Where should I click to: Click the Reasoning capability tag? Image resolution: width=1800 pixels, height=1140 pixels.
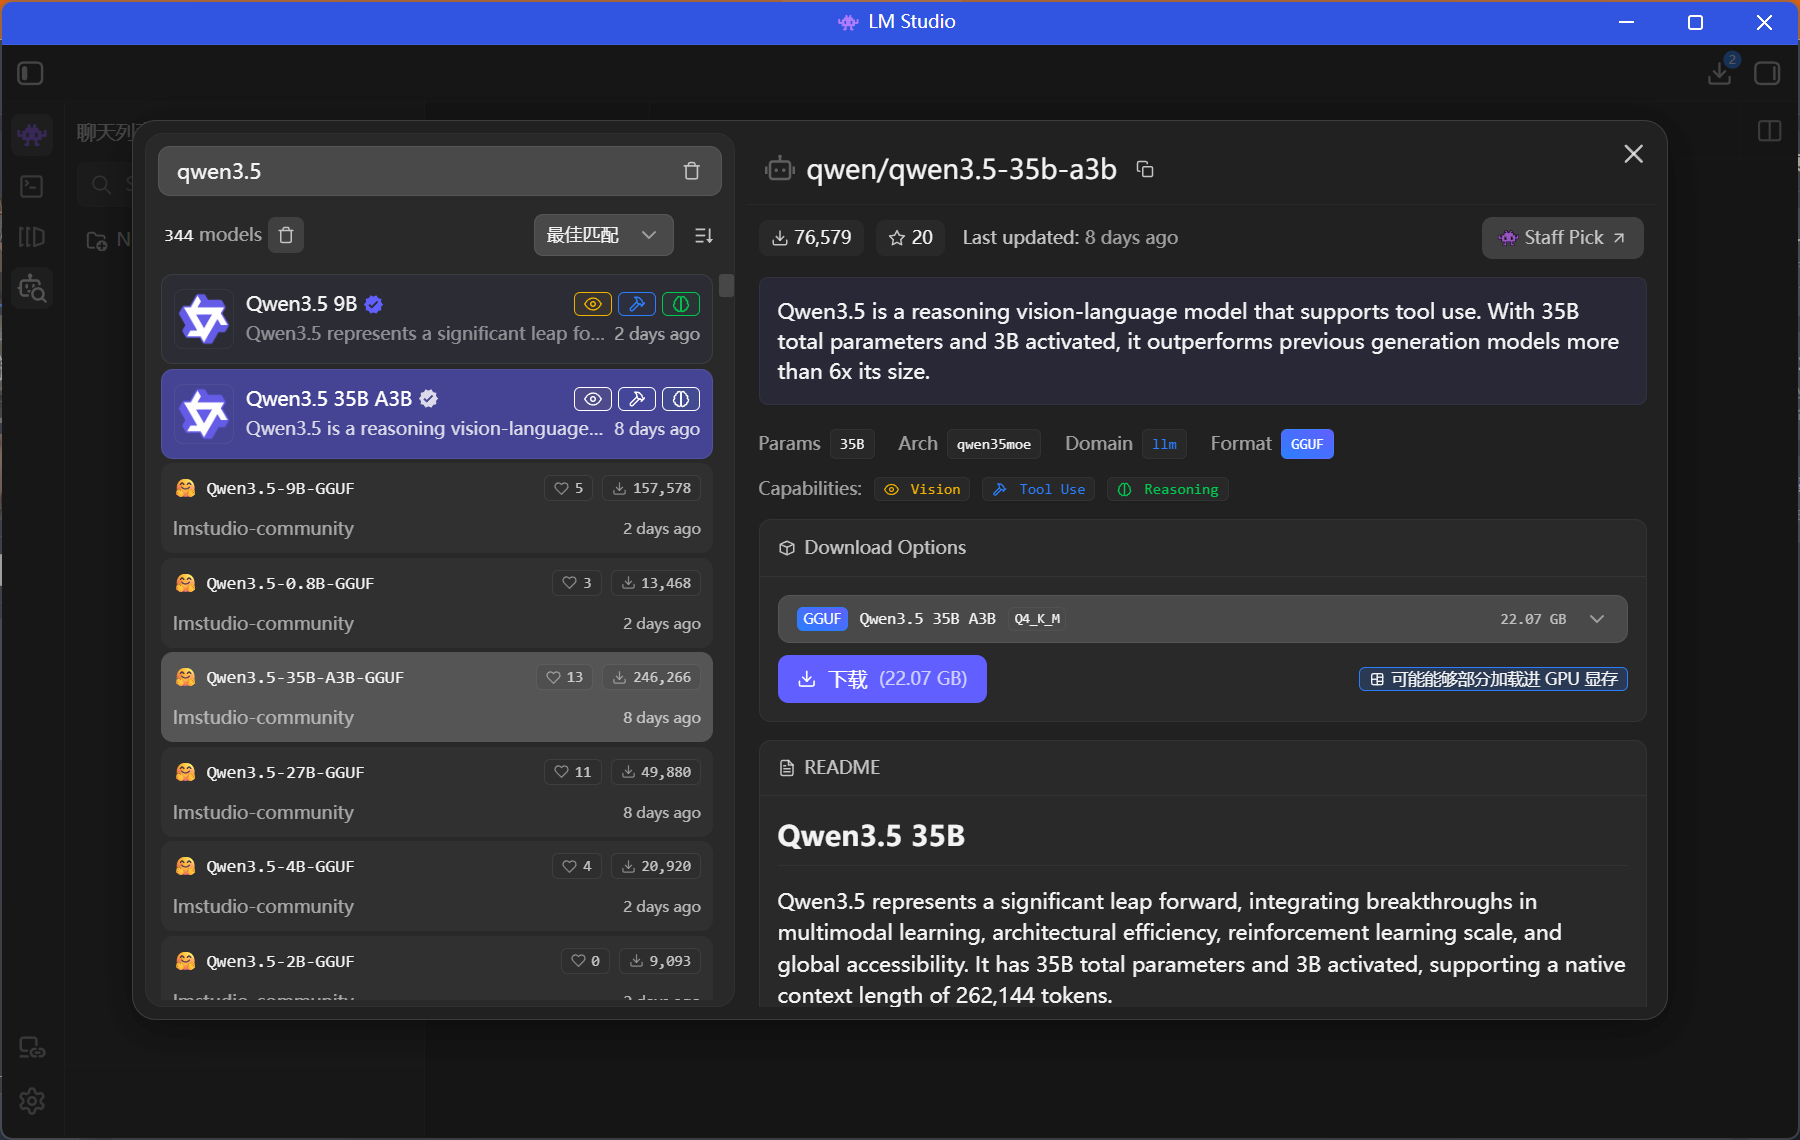(1167, 489)
